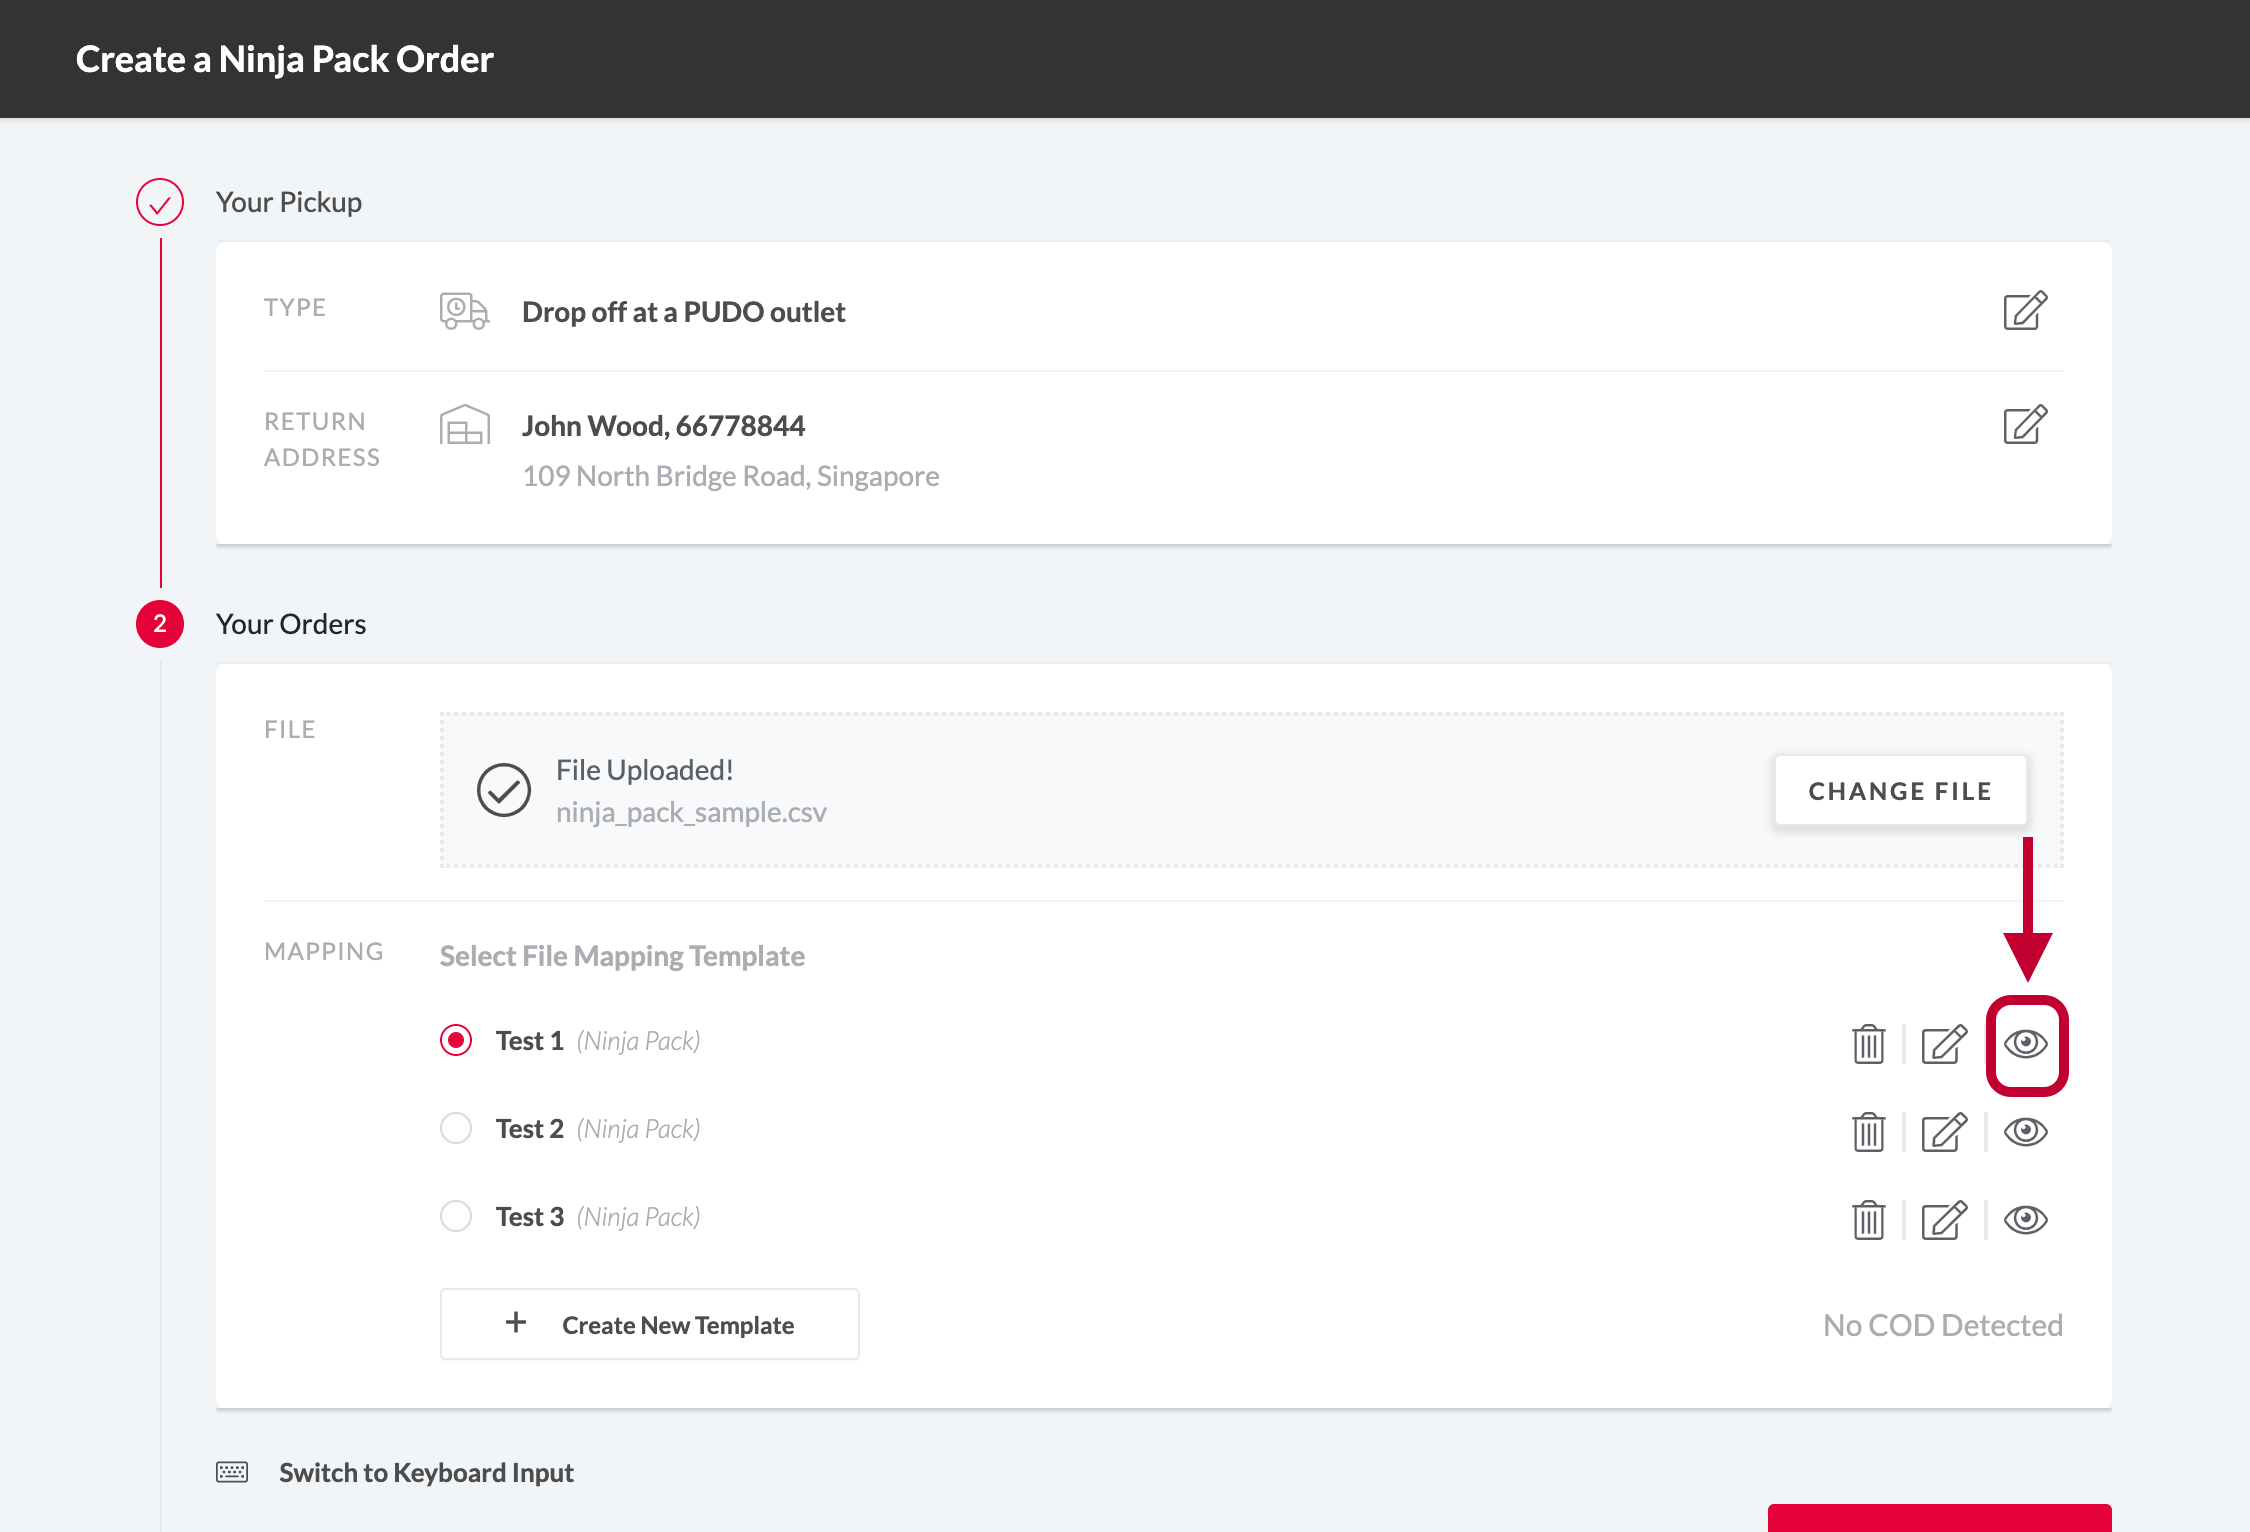This screenshot has height=1532, width=2250.
Task: Click the edit icon for Pickup Type
Action: click(x=2026, y=311)
